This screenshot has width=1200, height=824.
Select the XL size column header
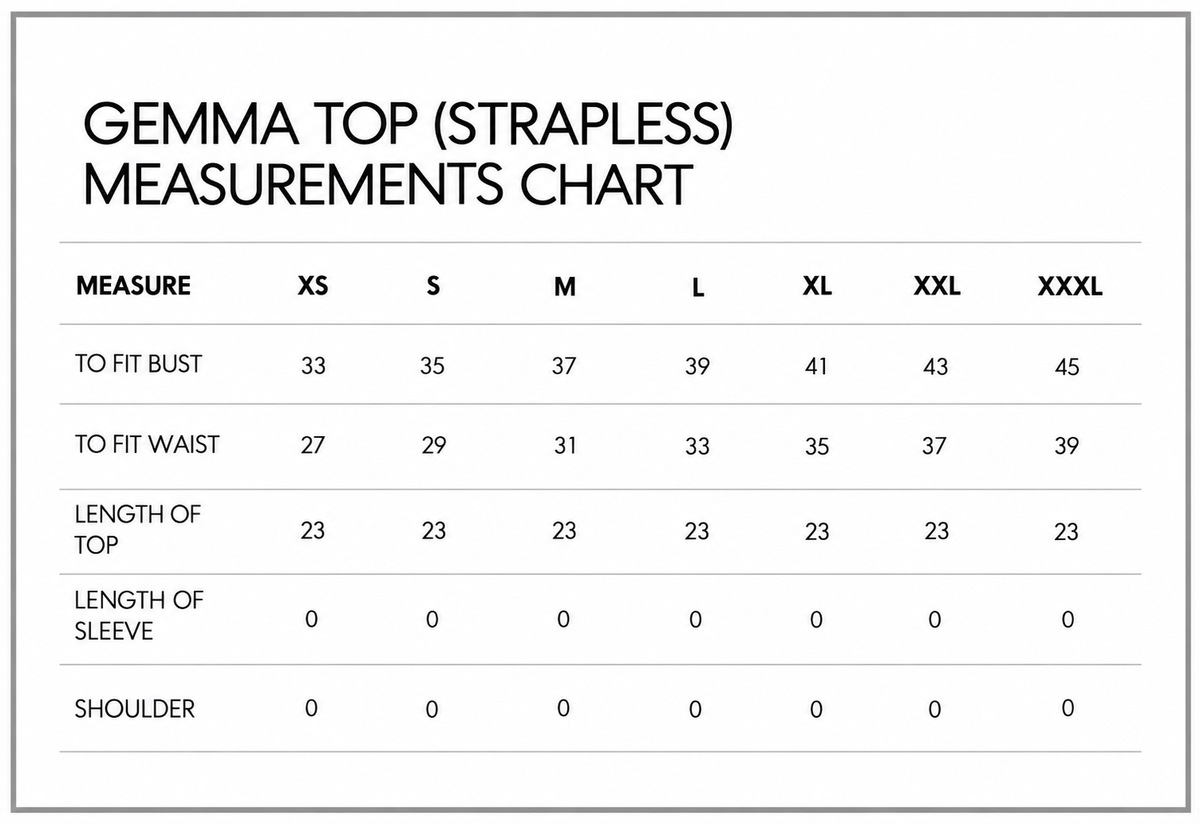pos(817,286)
